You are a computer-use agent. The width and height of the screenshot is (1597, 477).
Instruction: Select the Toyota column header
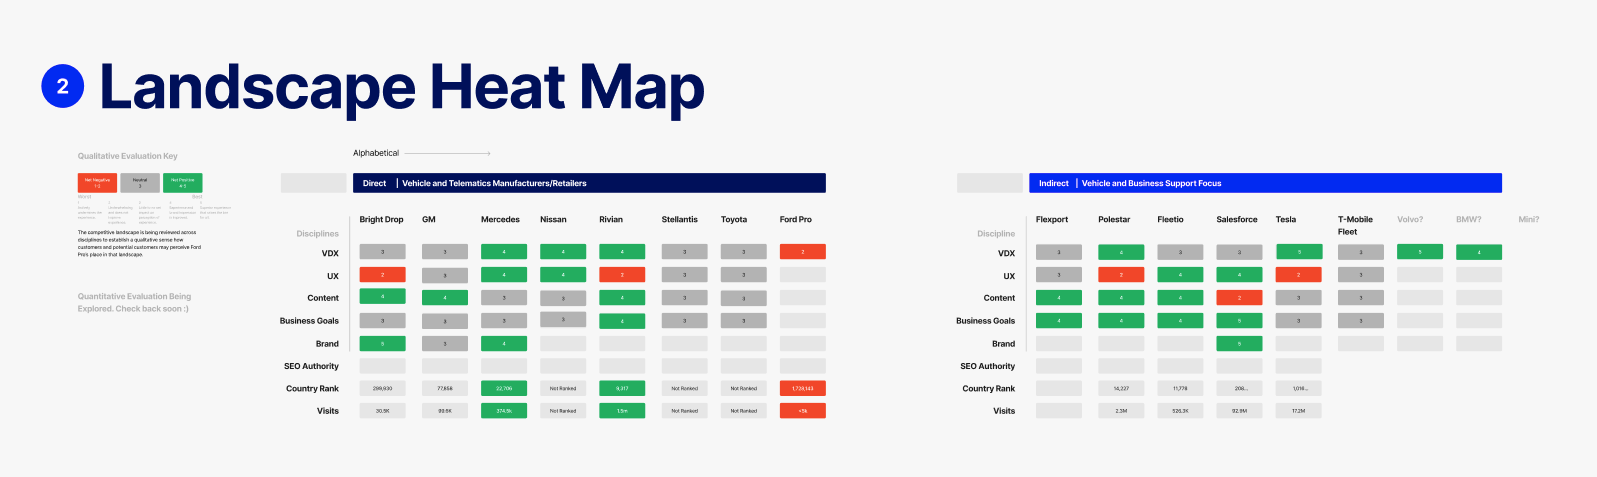[734, 219]
